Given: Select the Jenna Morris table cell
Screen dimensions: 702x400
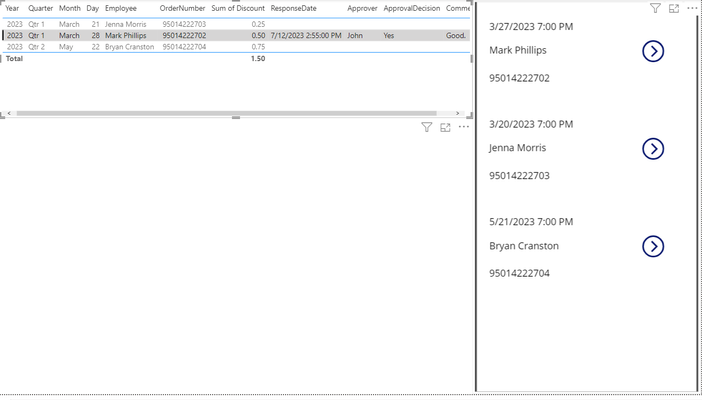Looking at the screenshot, I should pyautogui.click(x=126, y=24).
